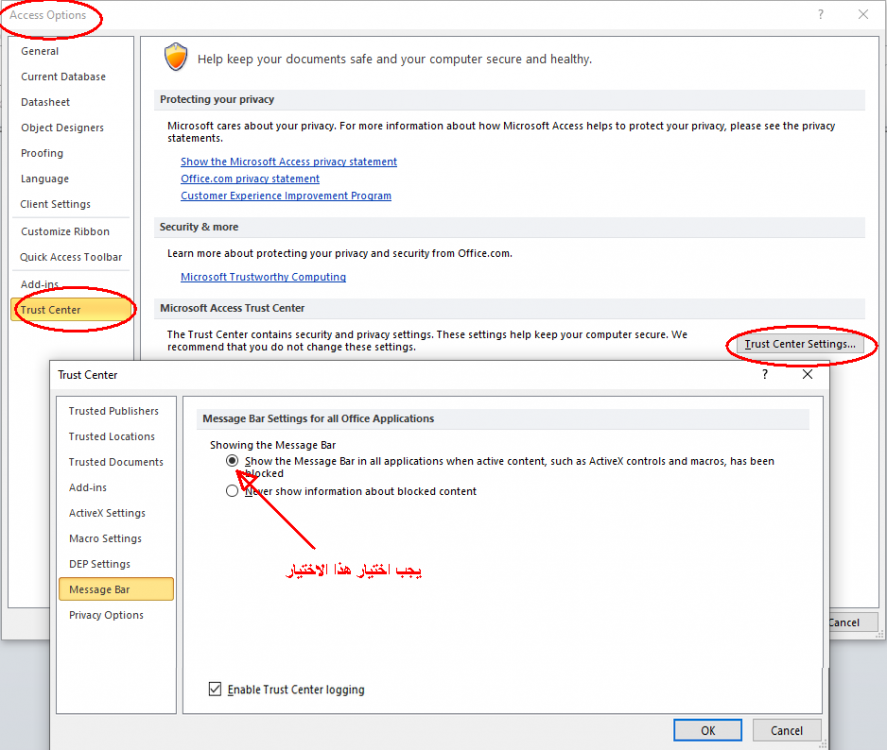
Task: Click the Trust Center Settings button
Action: pyautogui.click(x=800, y=344)
